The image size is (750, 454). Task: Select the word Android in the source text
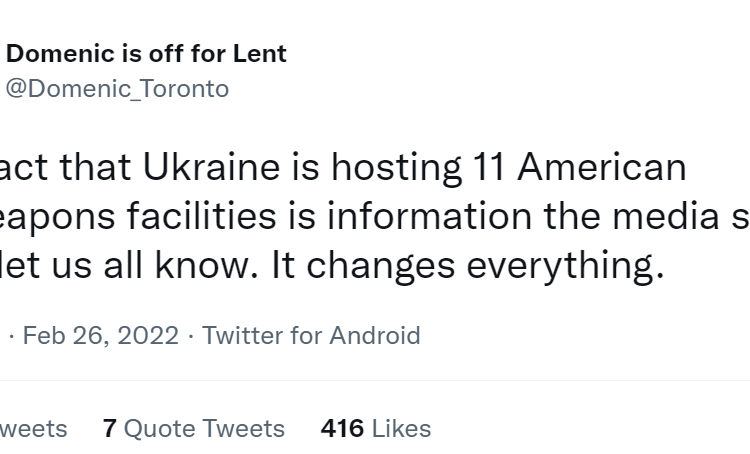(x=375, y=335)
